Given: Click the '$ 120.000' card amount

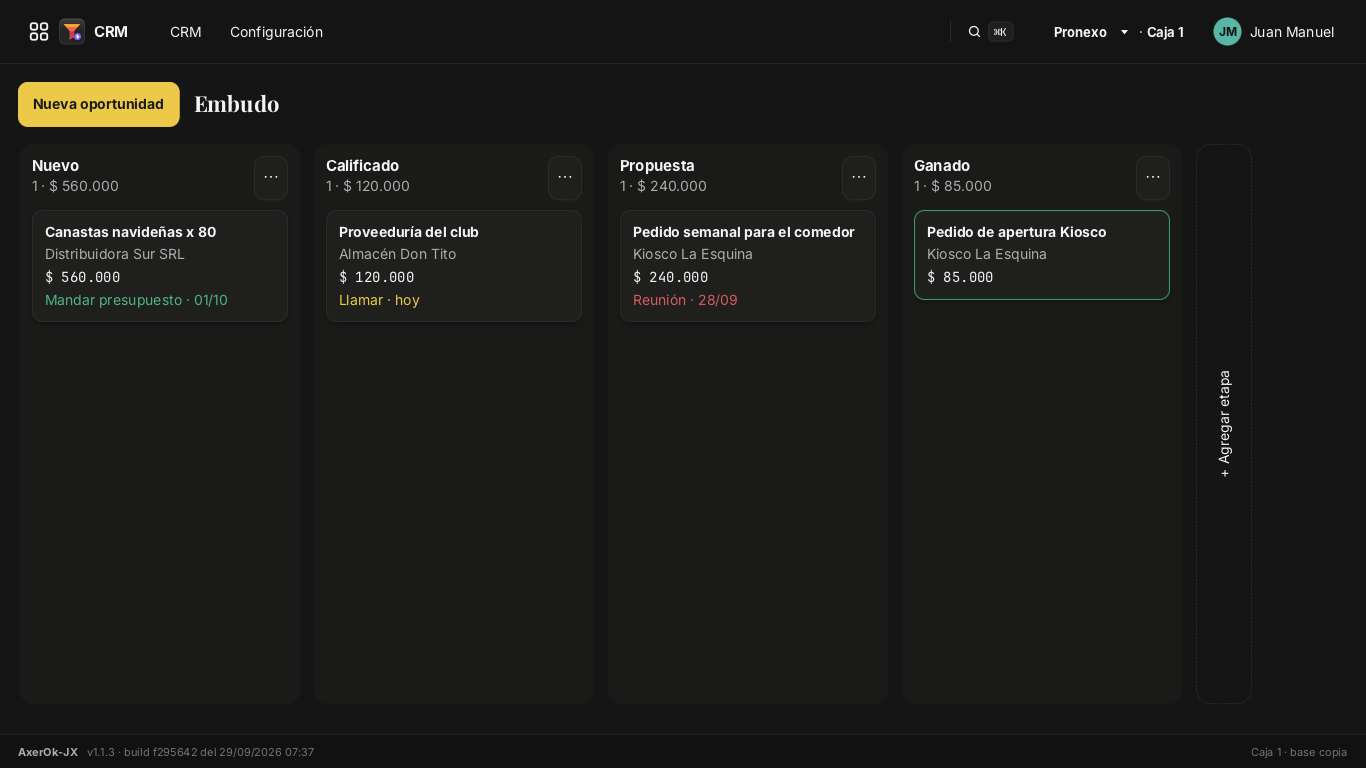Looking at the screenshot, I should (377, 277).
